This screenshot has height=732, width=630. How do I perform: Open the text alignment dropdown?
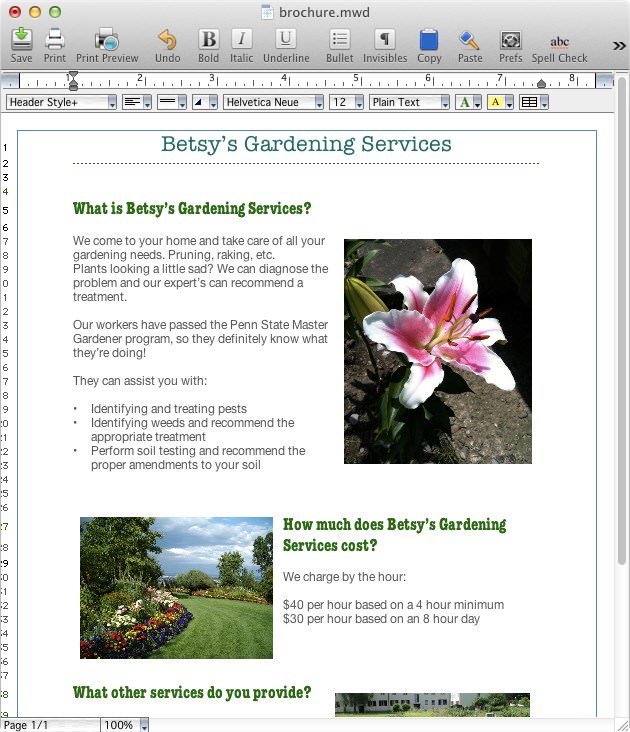137,102
